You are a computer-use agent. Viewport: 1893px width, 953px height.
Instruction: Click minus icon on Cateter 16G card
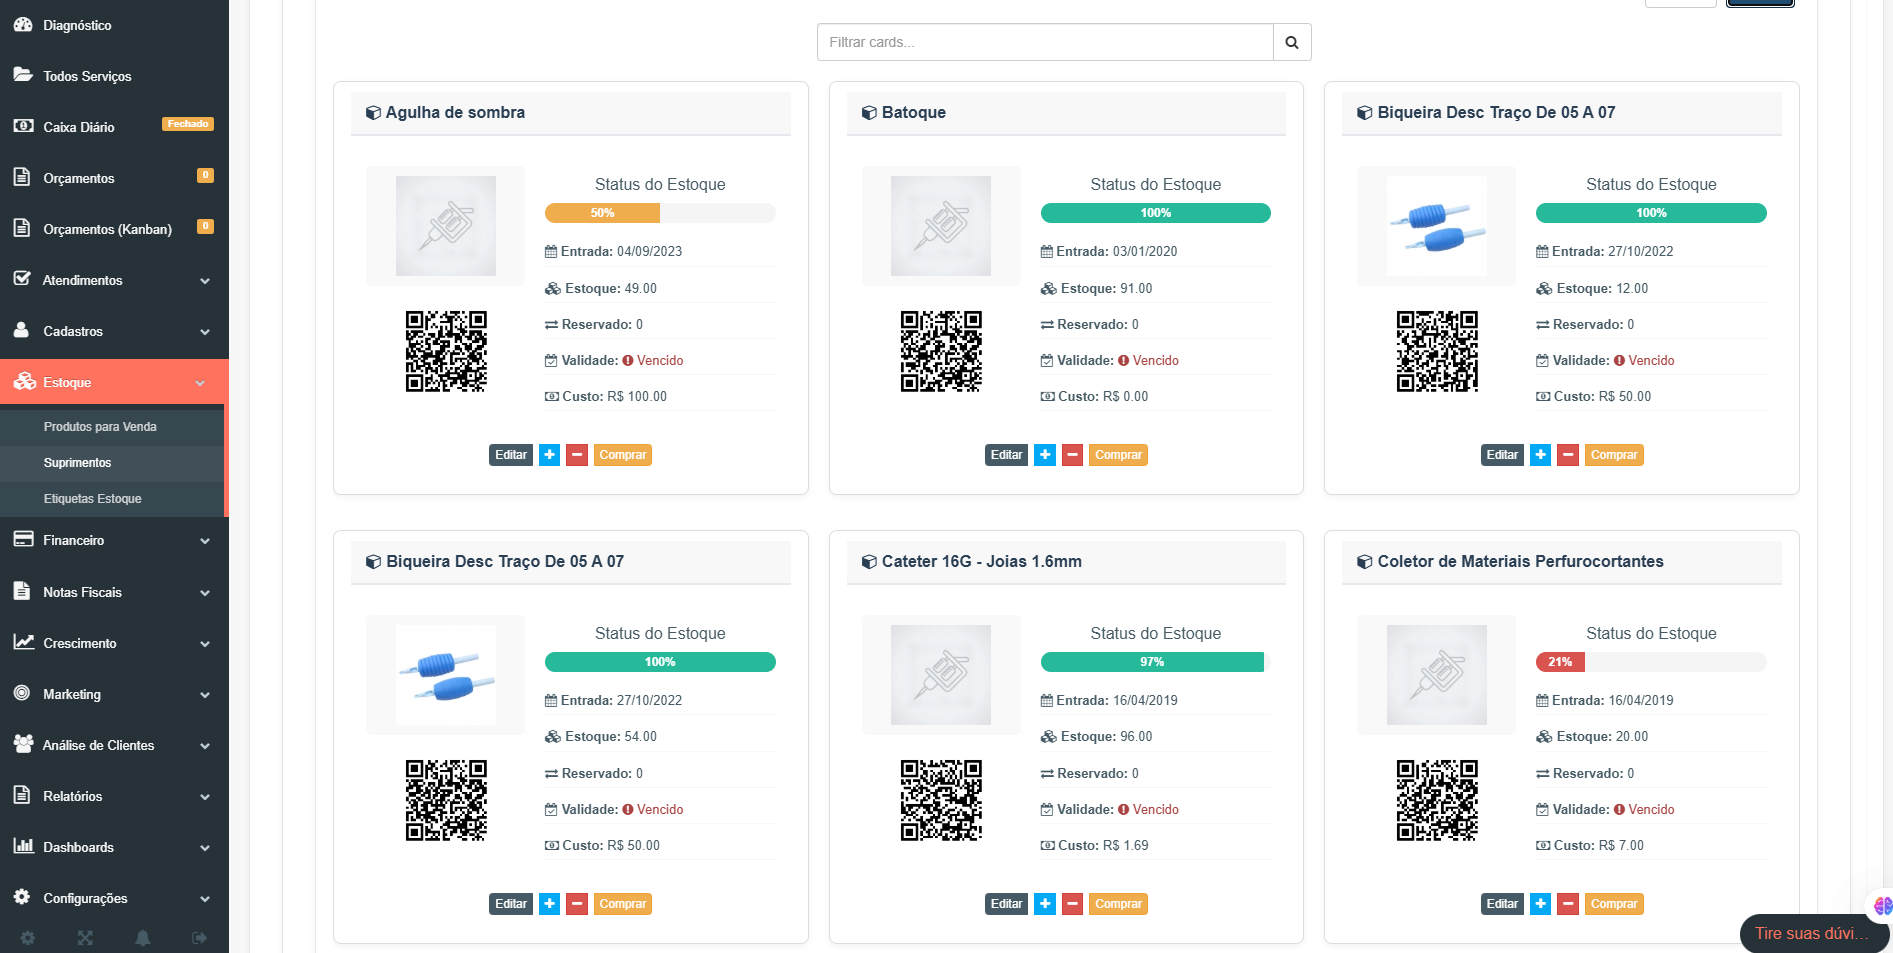1072,904
